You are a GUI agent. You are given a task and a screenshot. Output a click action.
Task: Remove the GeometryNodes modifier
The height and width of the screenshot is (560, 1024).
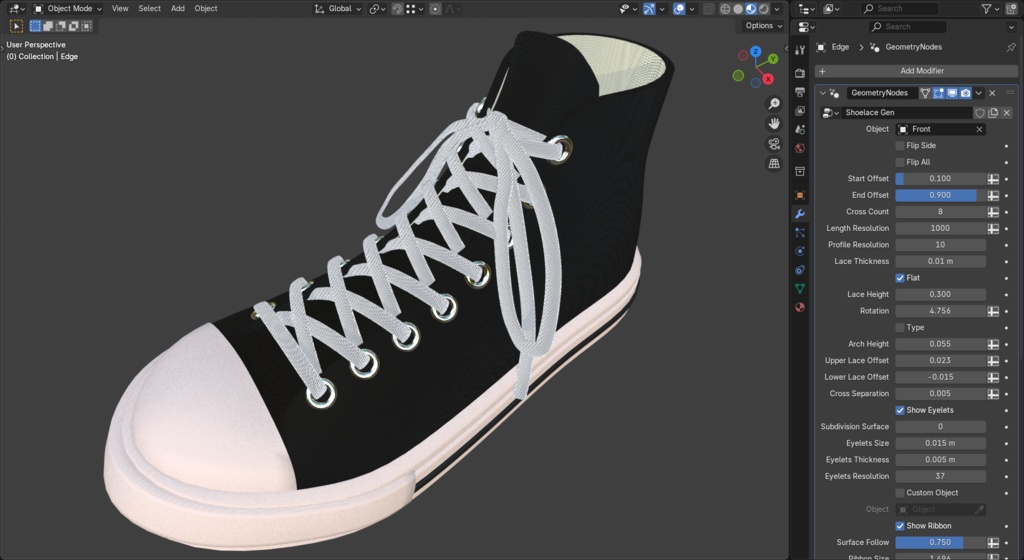pos(993,93)
